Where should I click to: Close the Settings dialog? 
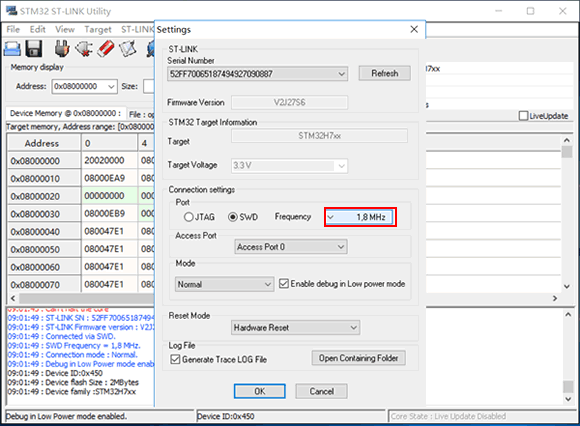point(414,29)
